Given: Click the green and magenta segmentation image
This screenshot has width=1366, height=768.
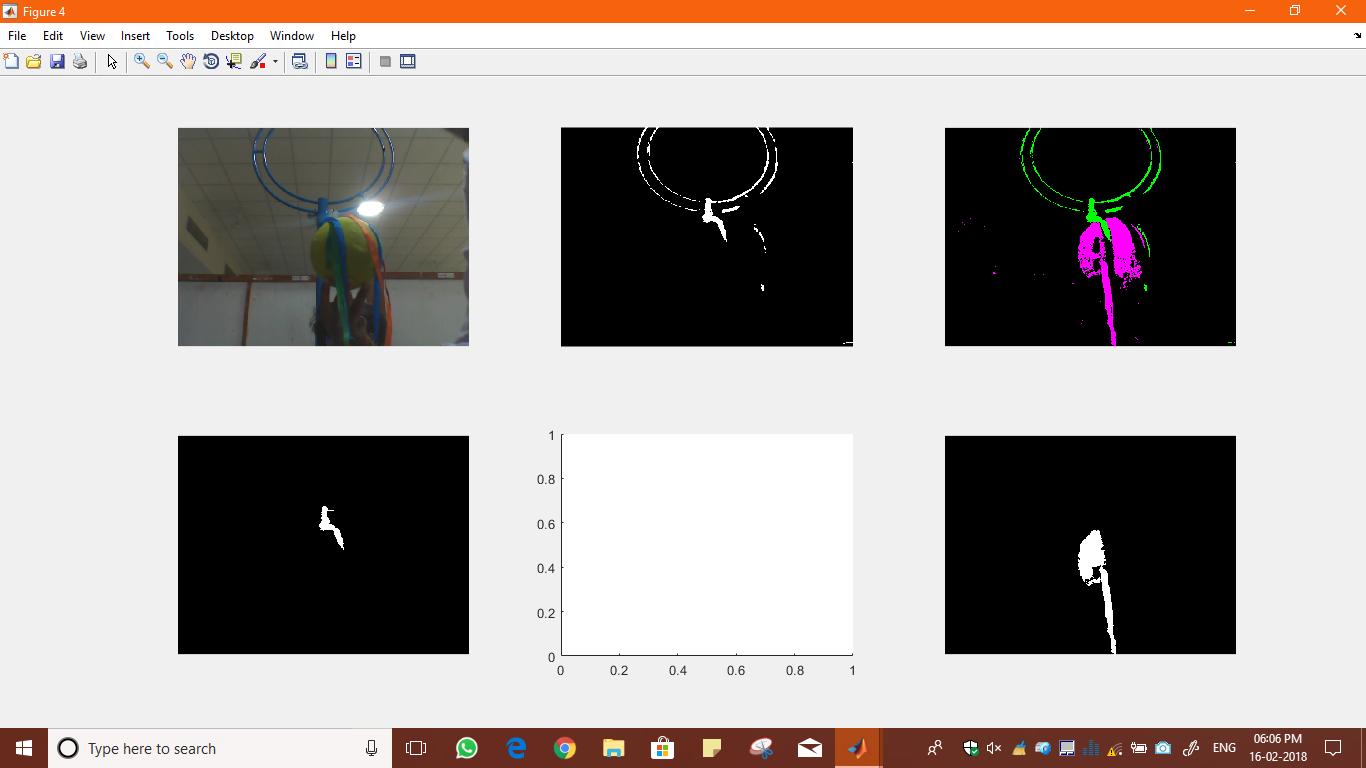Looking at the screenshot, I should coord(1090,237).
